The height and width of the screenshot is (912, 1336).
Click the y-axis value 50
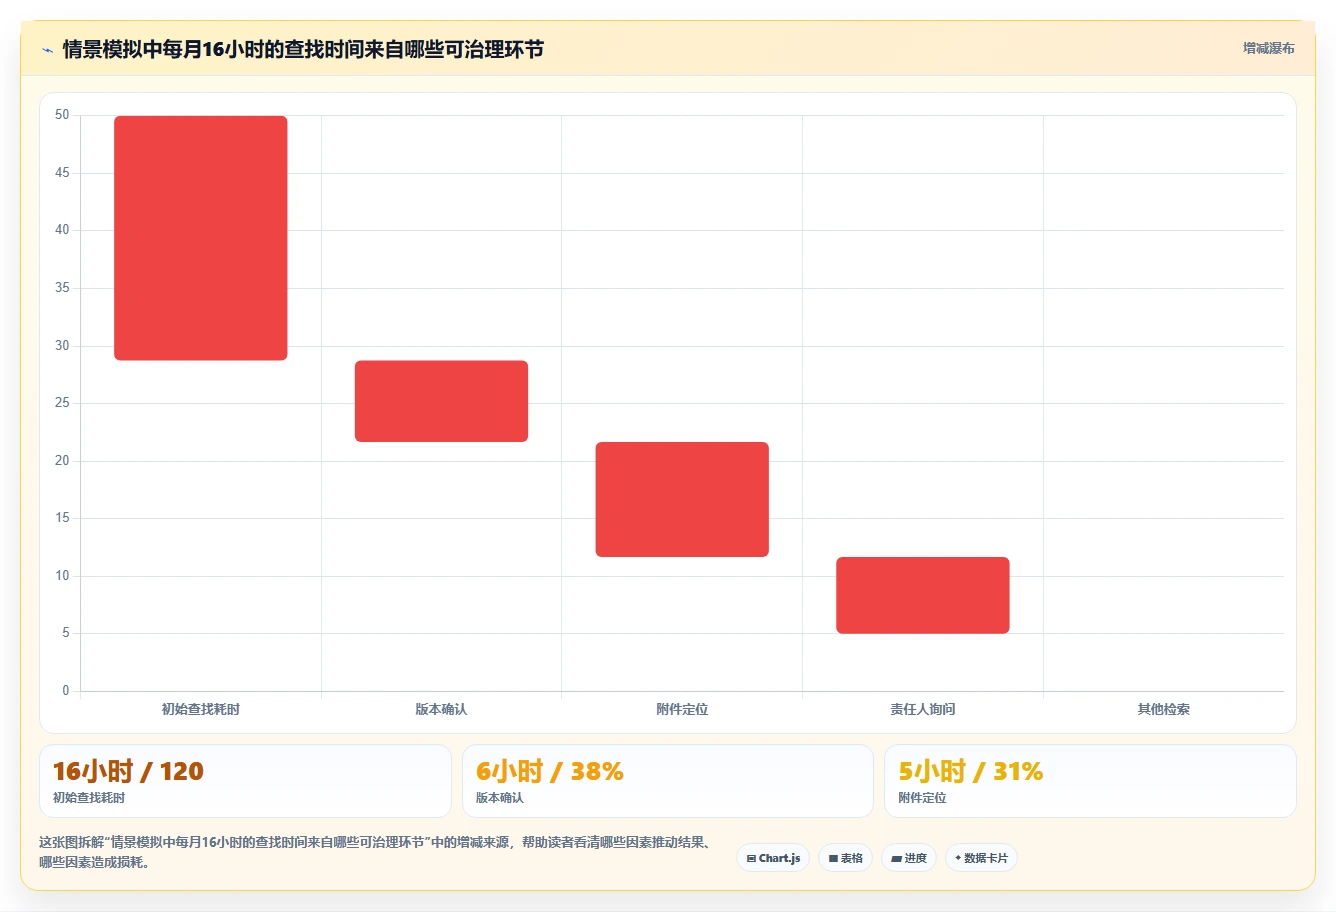[x=62, y=115]
